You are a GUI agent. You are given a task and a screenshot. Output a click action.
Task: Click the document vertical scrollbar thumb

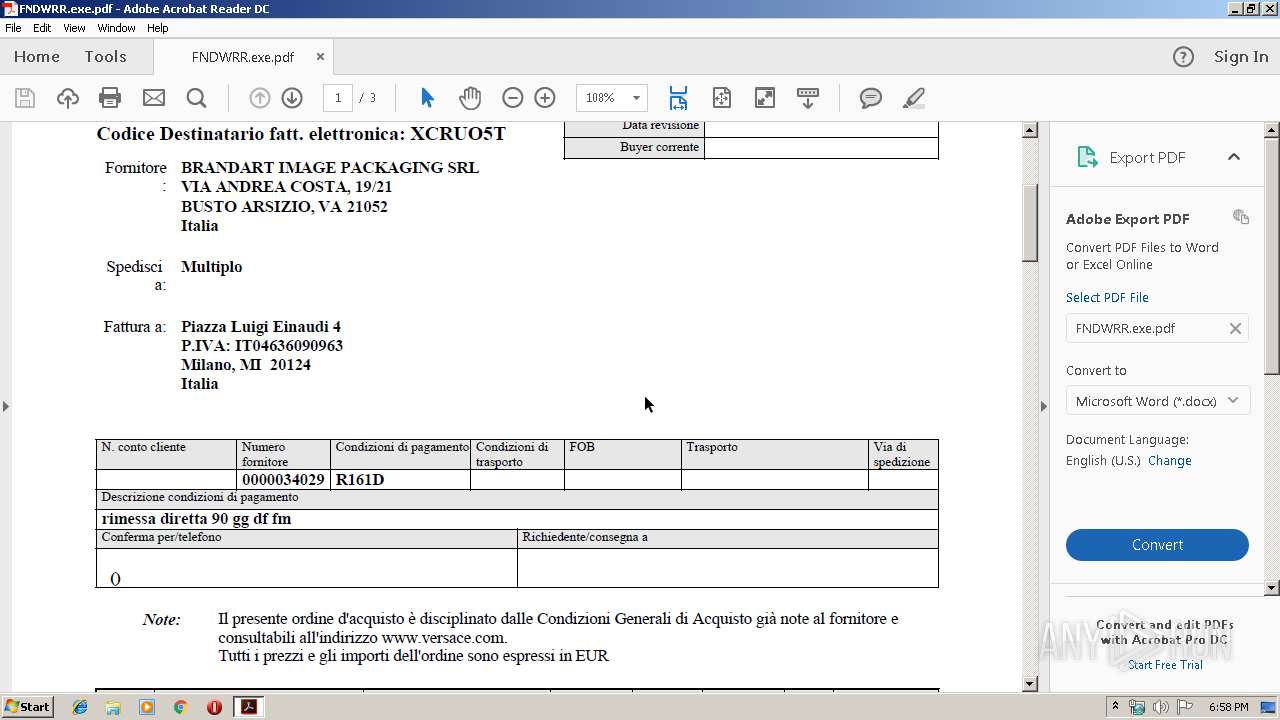tap(1030, 223)
